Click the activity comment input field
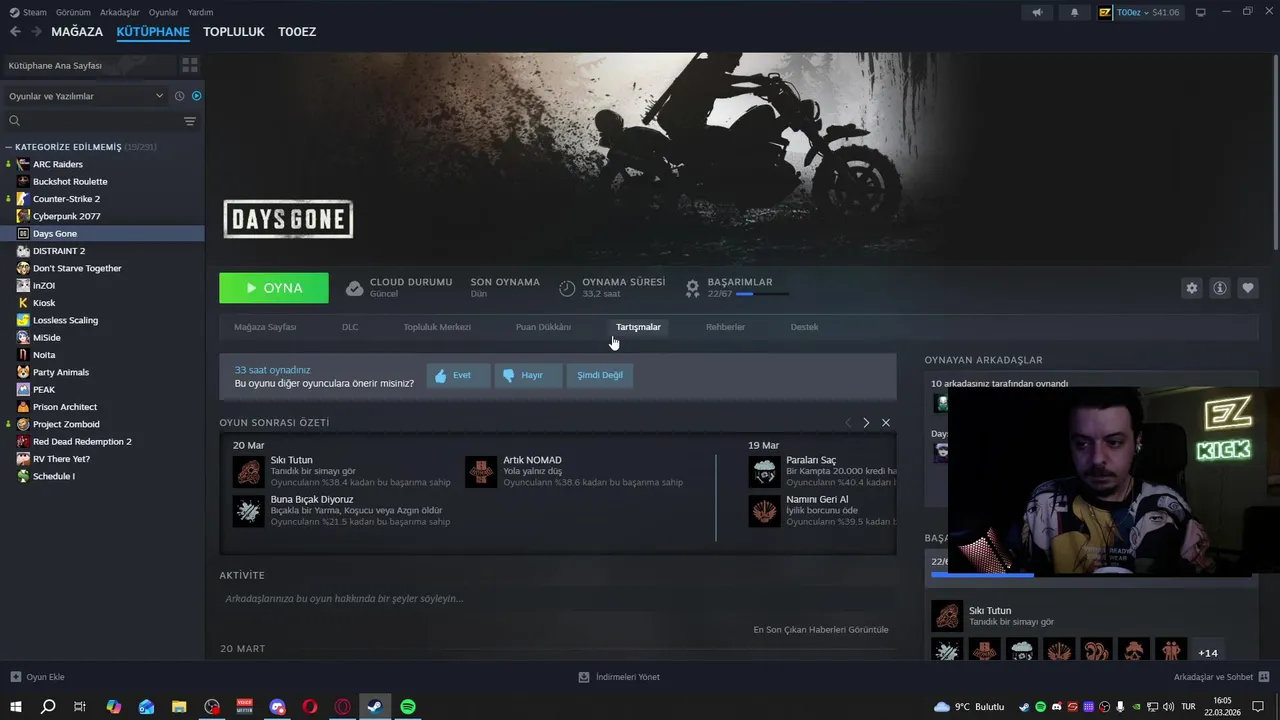This screenshot has width=1280, height=720. coord(557,599)
